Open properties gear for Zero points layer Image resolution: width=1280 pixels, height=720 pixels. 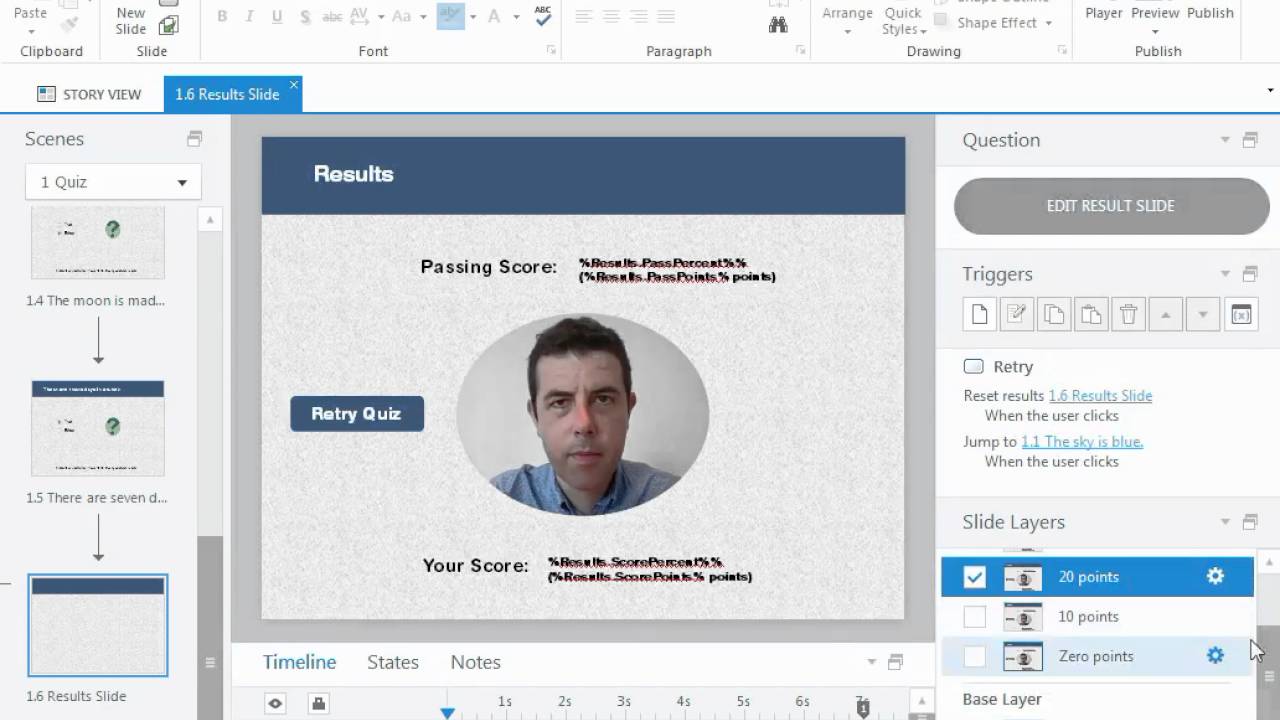(1215, 656)
